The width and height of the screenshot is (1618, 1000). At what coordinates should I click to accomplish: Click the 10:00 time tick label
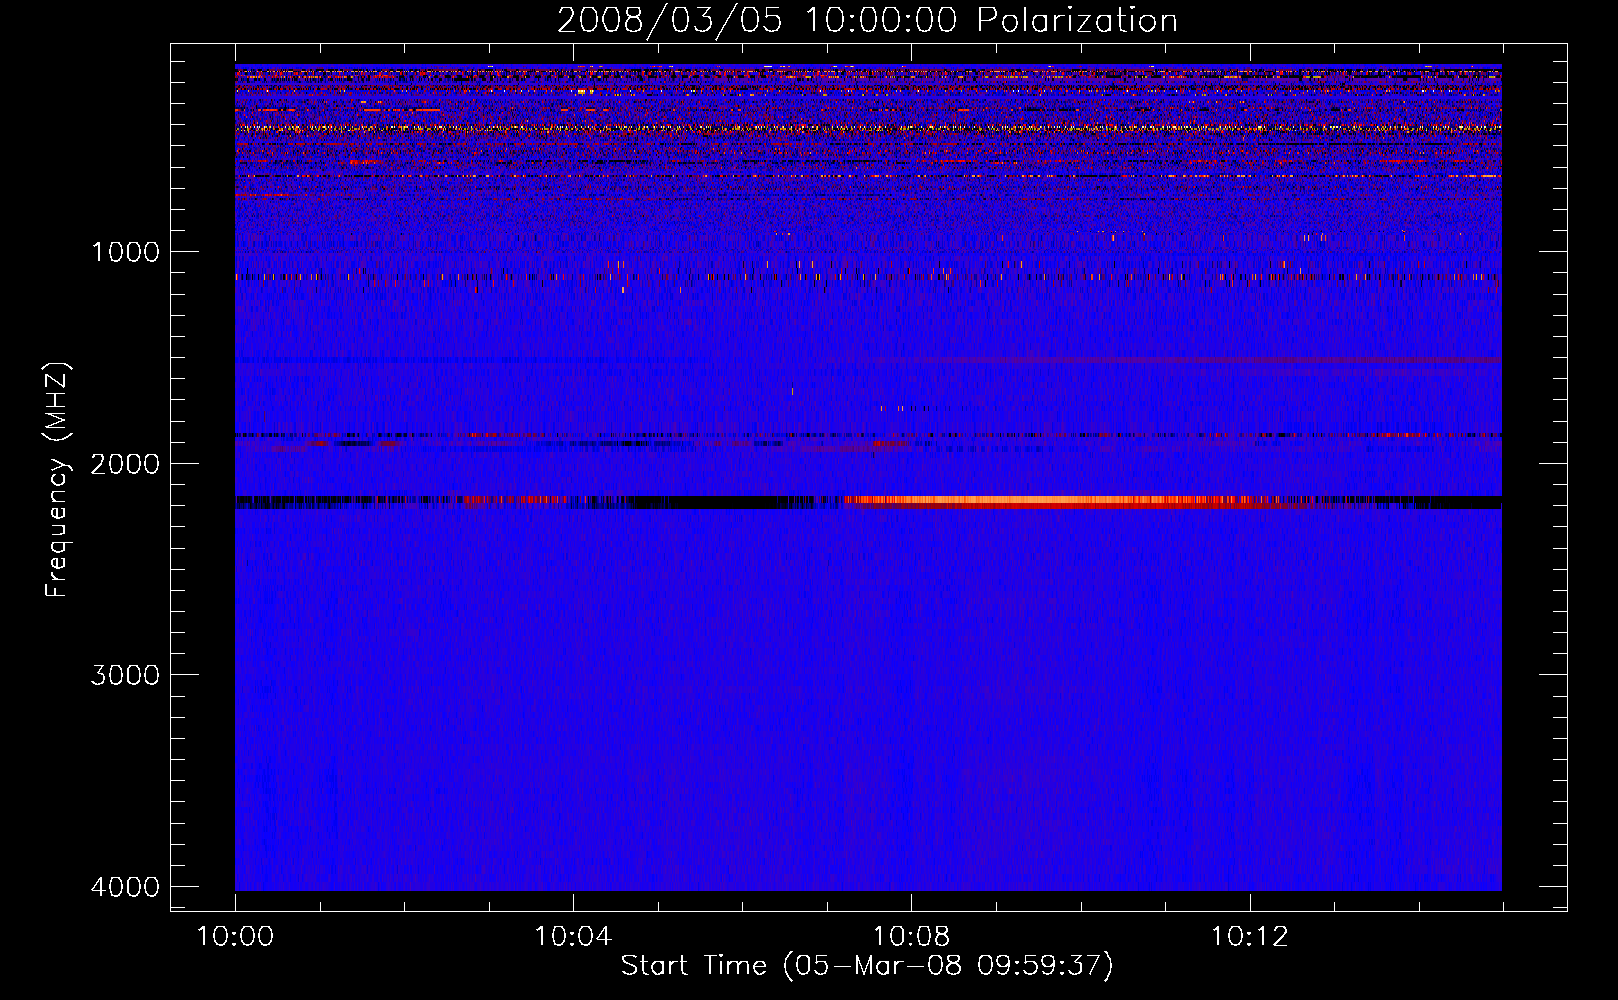[235, 937]
